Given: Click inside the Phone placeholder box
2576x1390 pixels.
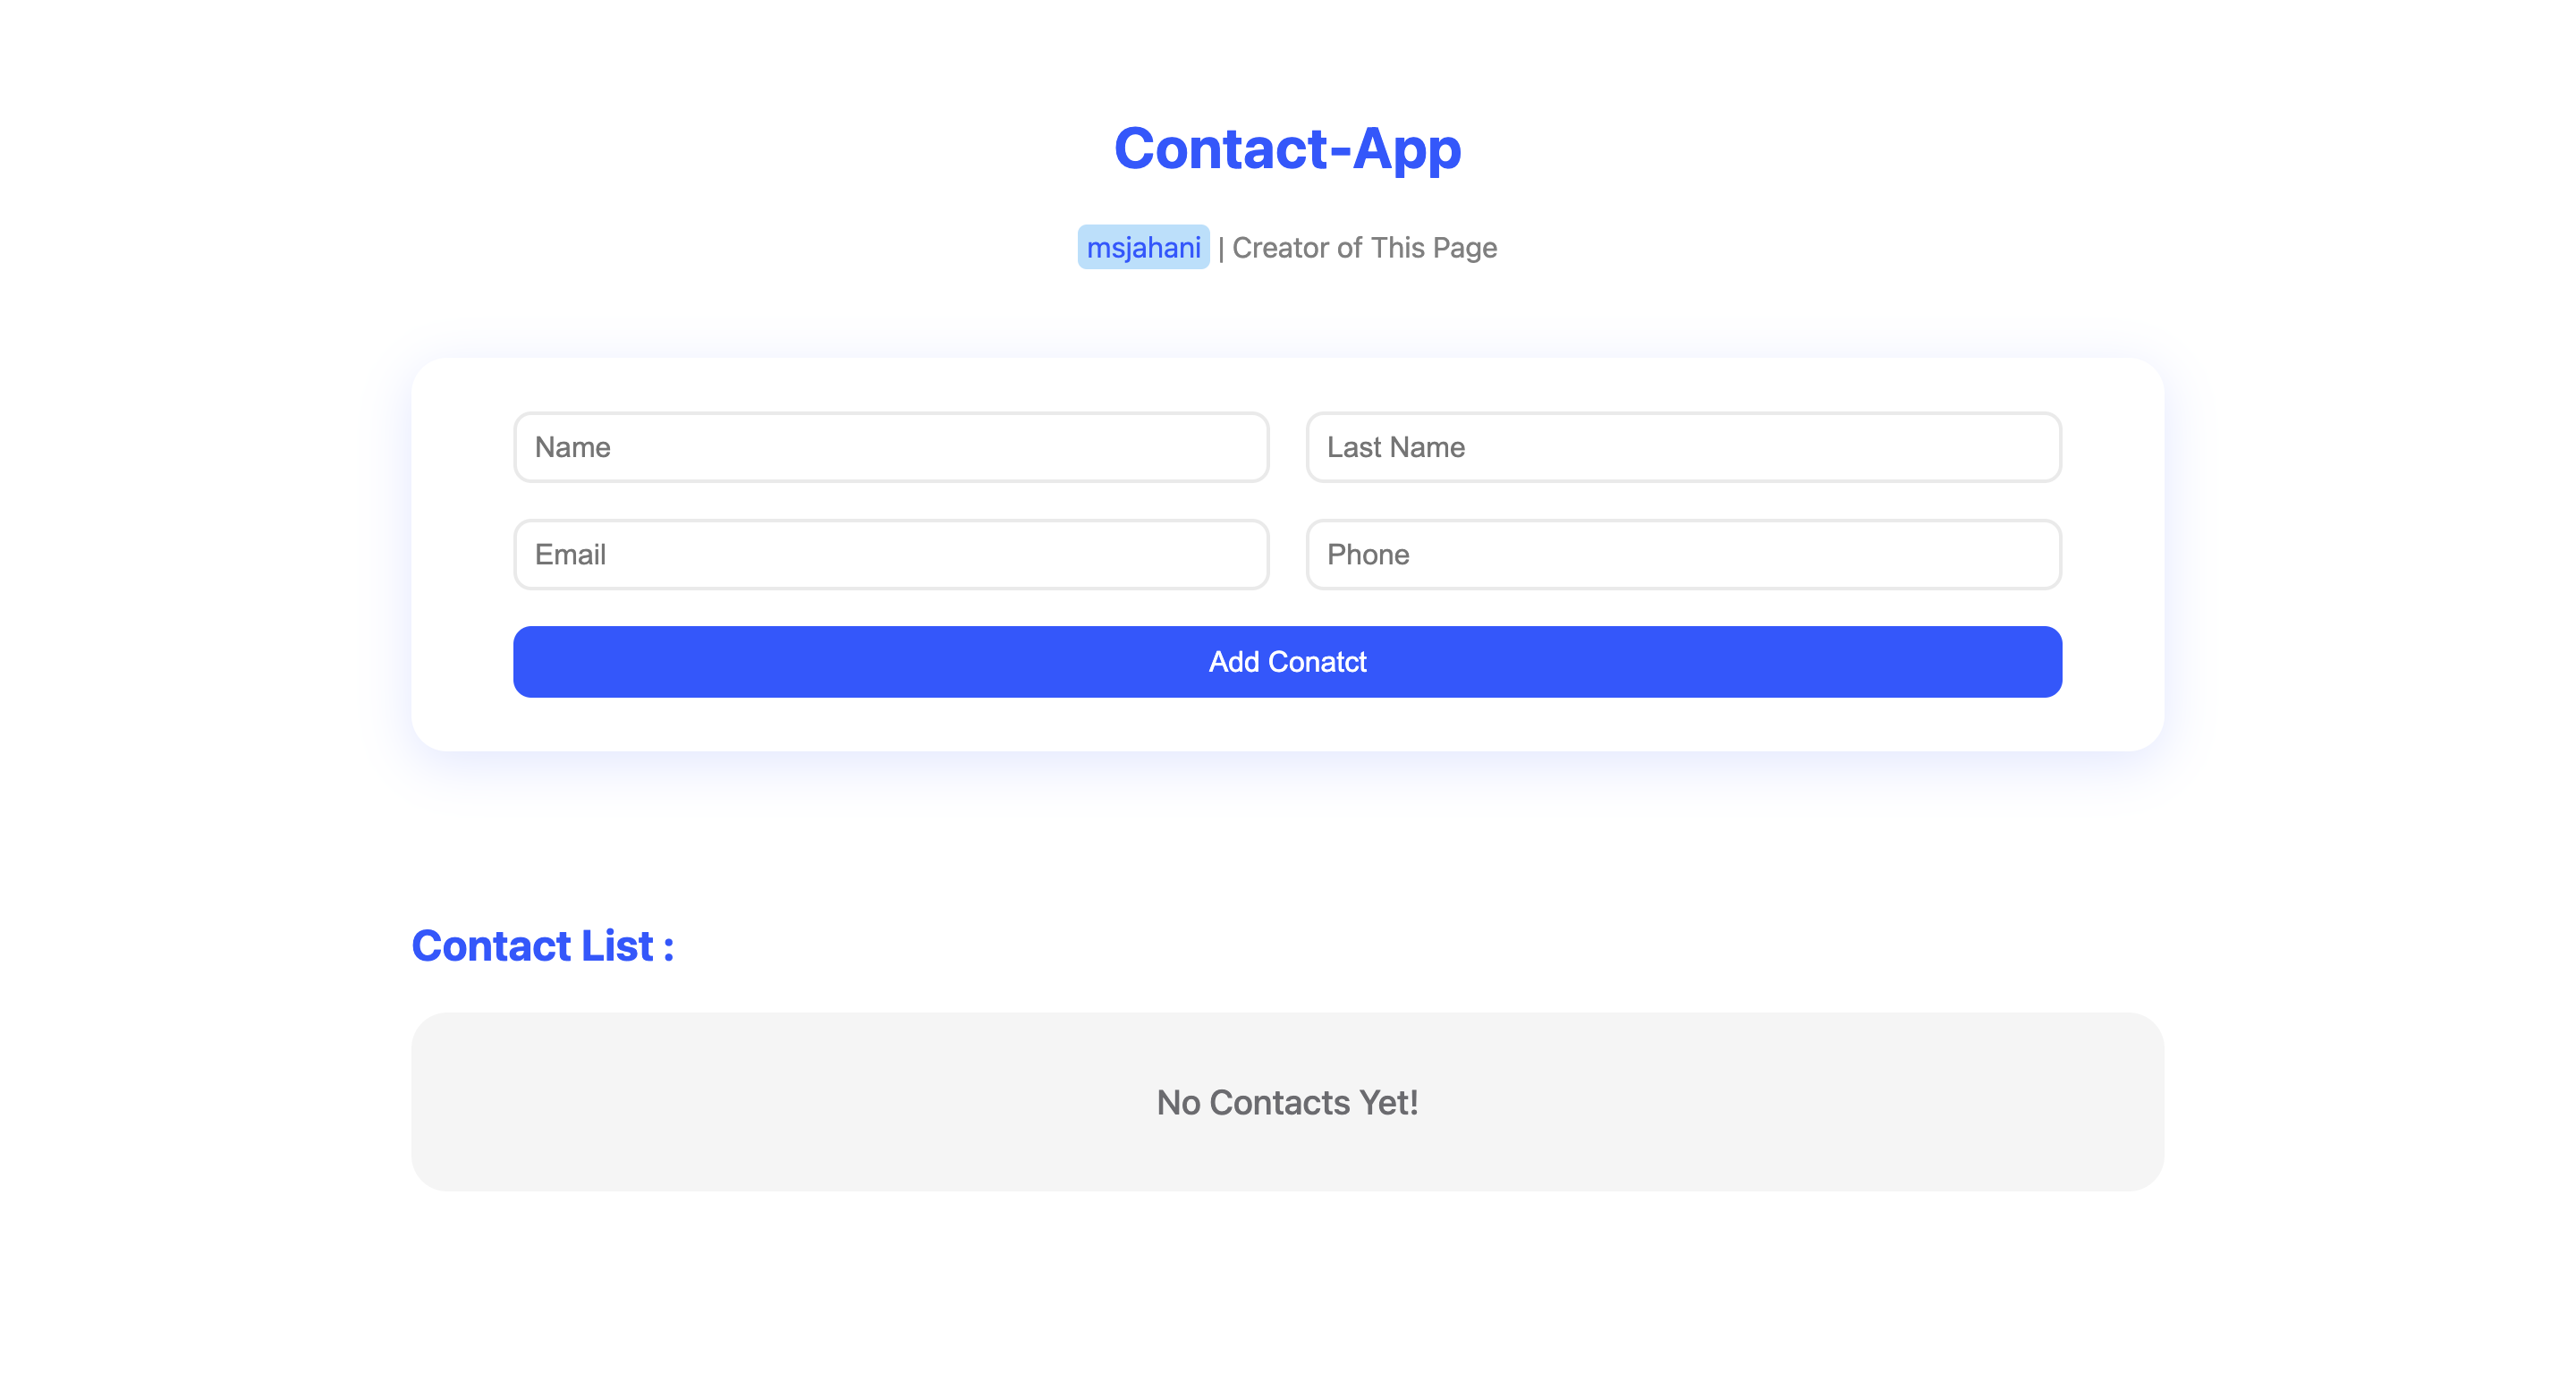Looking at the screenshot, I should (1683, 554).
